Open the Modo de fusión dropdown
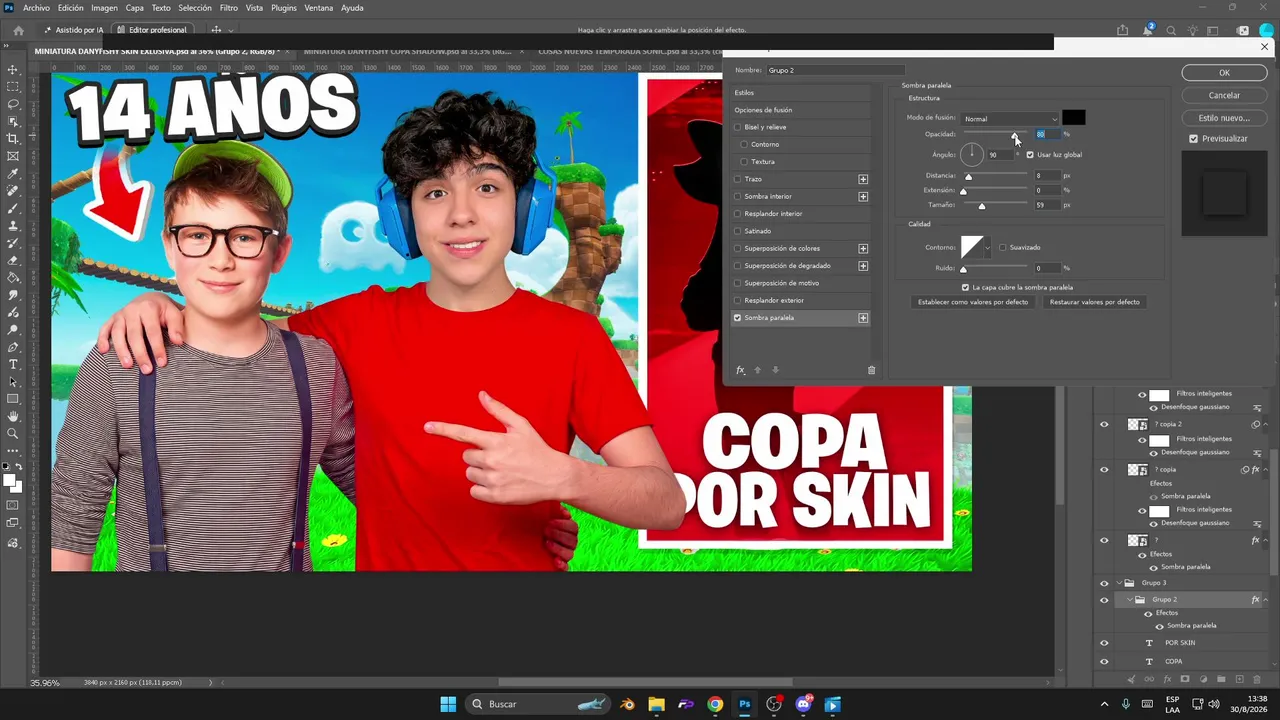Viewport: 1280px width, 720px height. pos(1010,119)
